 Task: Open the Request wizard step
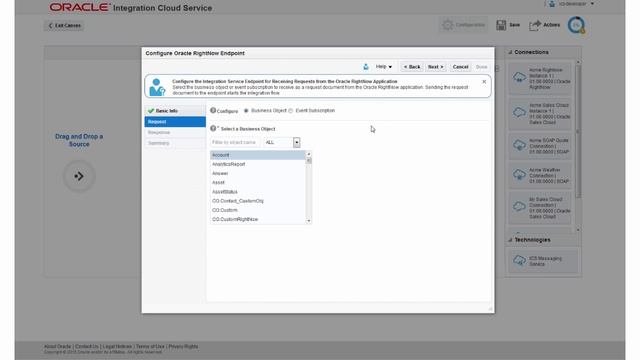(175, 122)
